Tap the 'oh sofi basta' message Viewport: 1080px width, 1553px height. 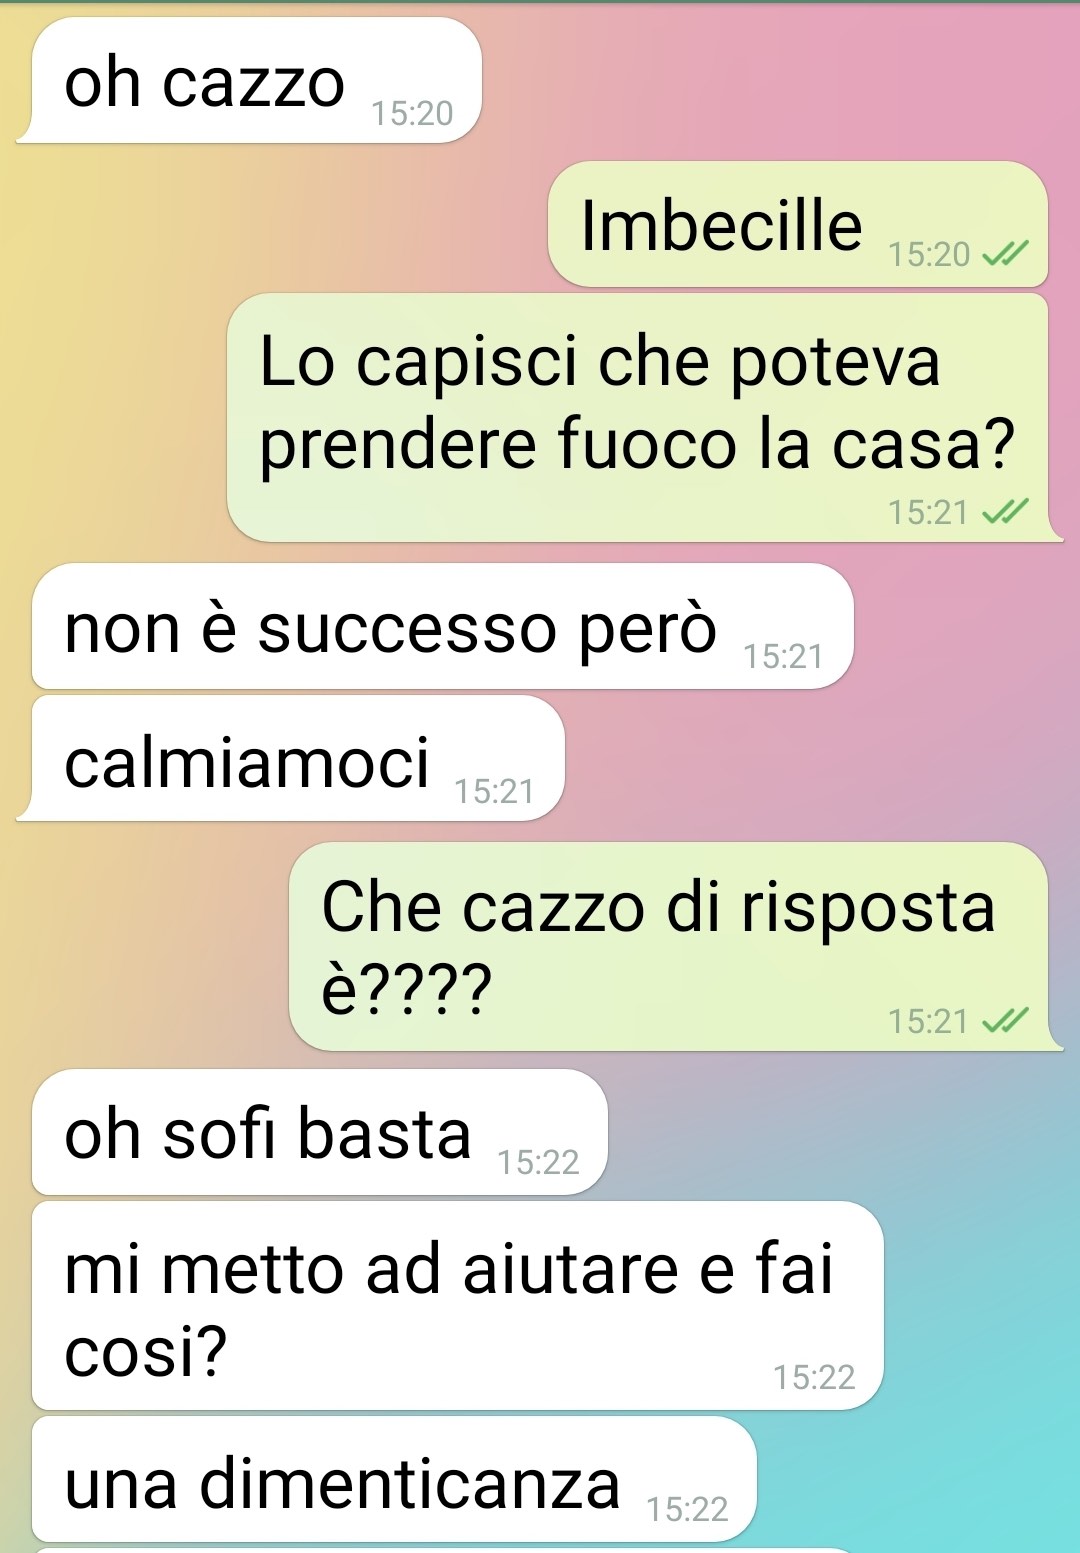click(320, 1132)
